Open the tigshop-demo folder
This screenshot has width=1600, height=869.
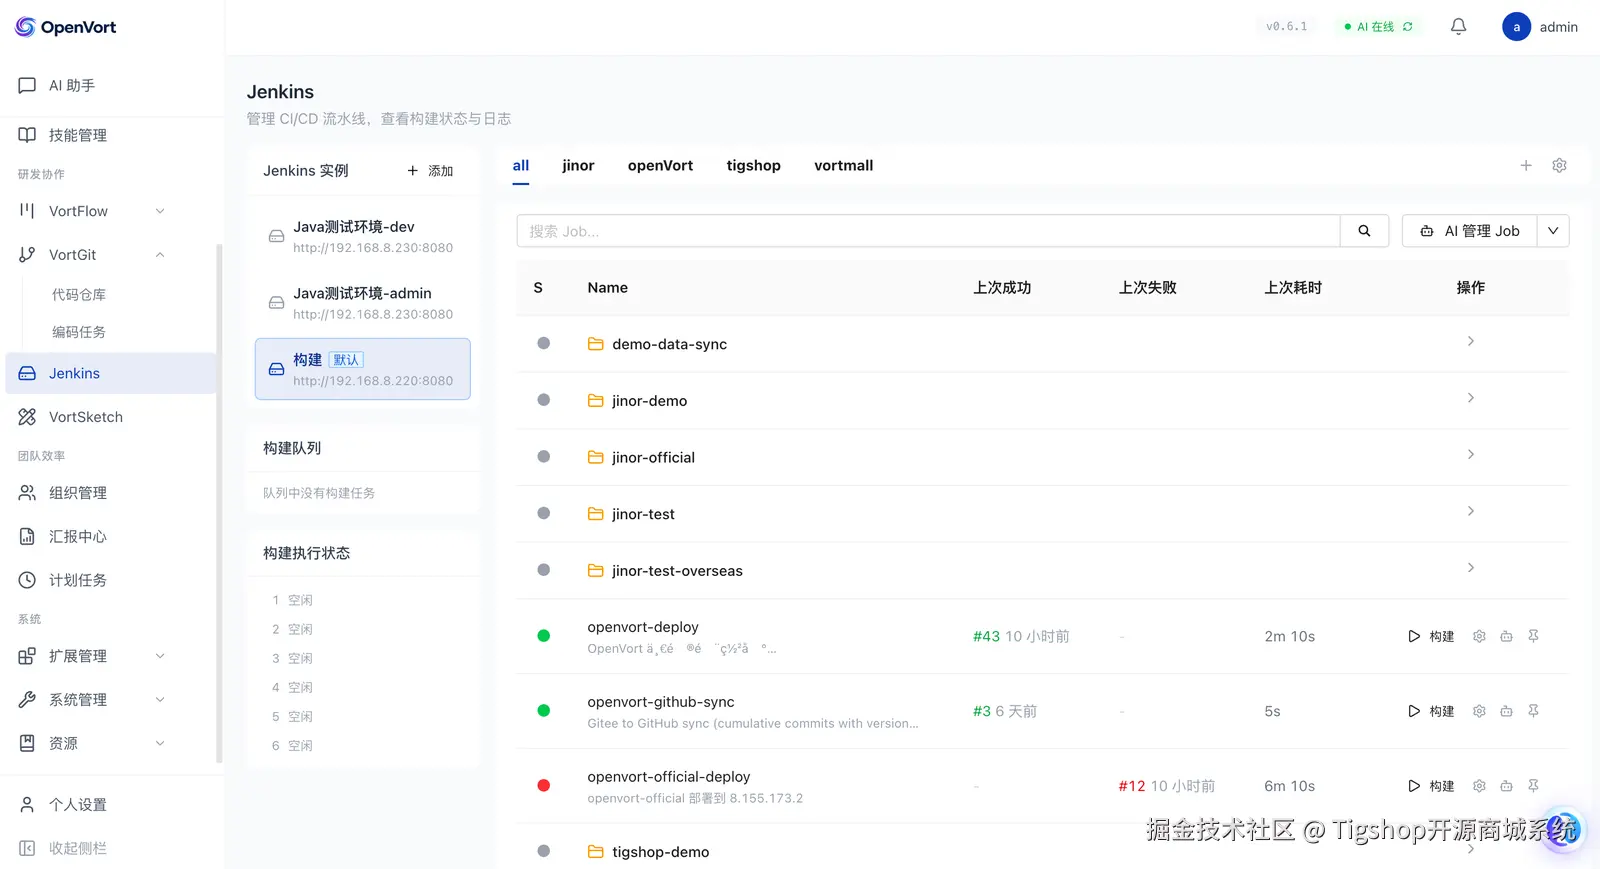click(x=660, y=852)
